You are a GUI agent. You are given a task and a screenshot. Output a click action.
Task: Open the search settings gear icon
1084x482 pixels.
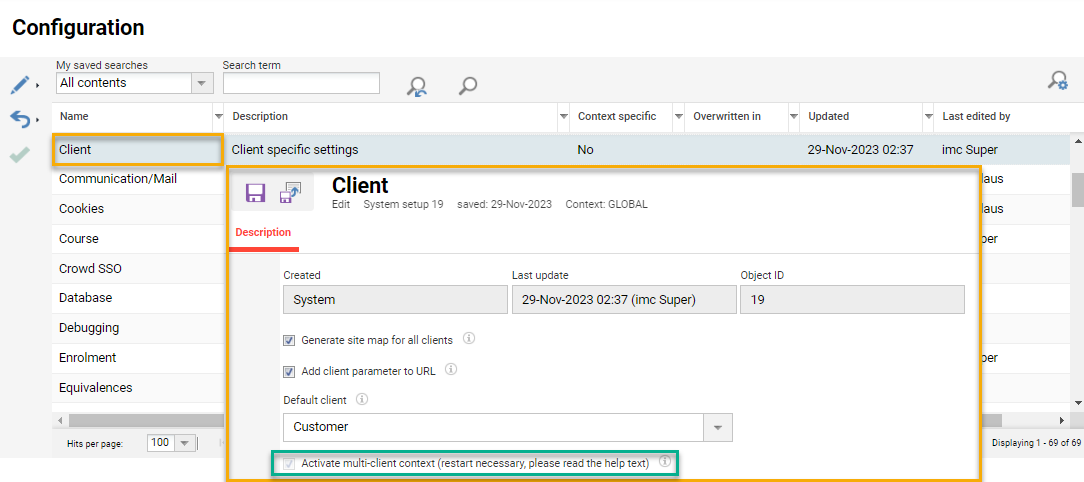[x=1057, y=81]
